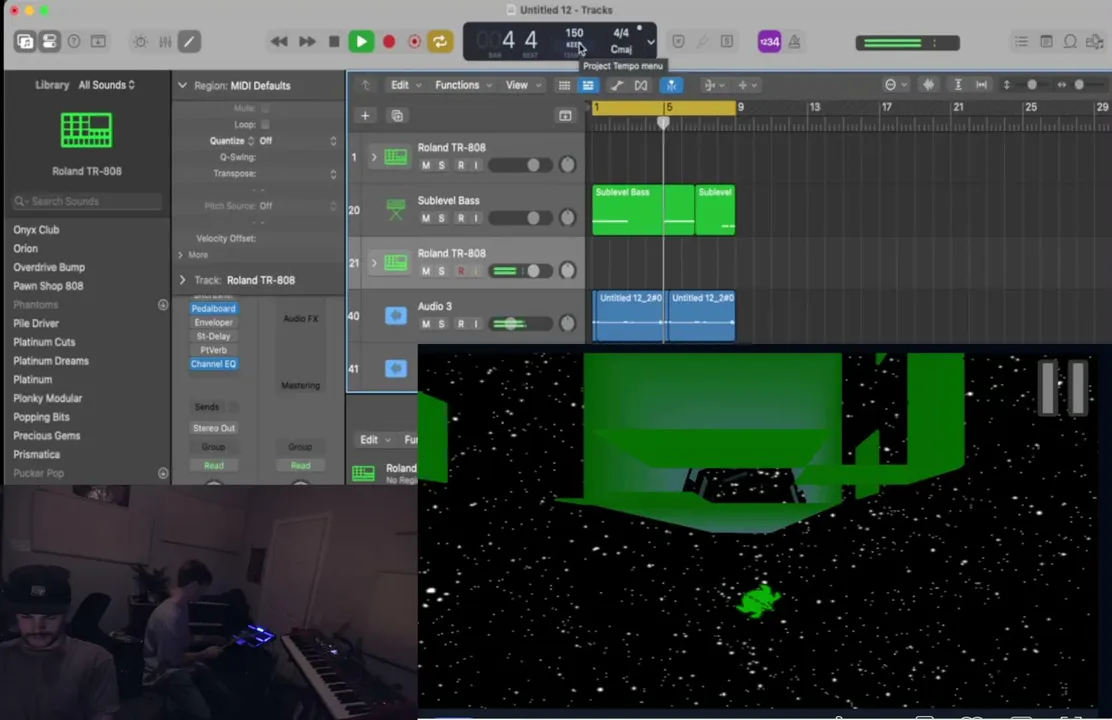Open the Toolbar toggle icon

point(99,41)
